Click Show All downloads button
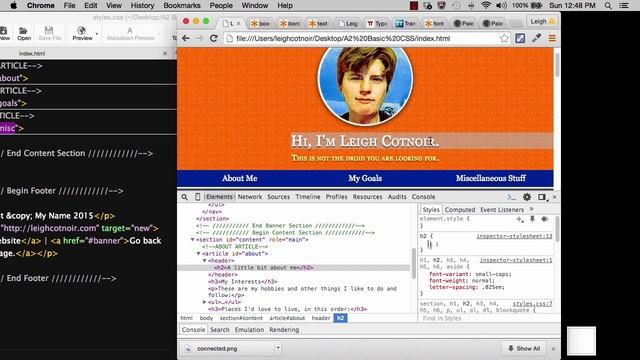Viewport: 640px width, 360px height. coord(523,348)
